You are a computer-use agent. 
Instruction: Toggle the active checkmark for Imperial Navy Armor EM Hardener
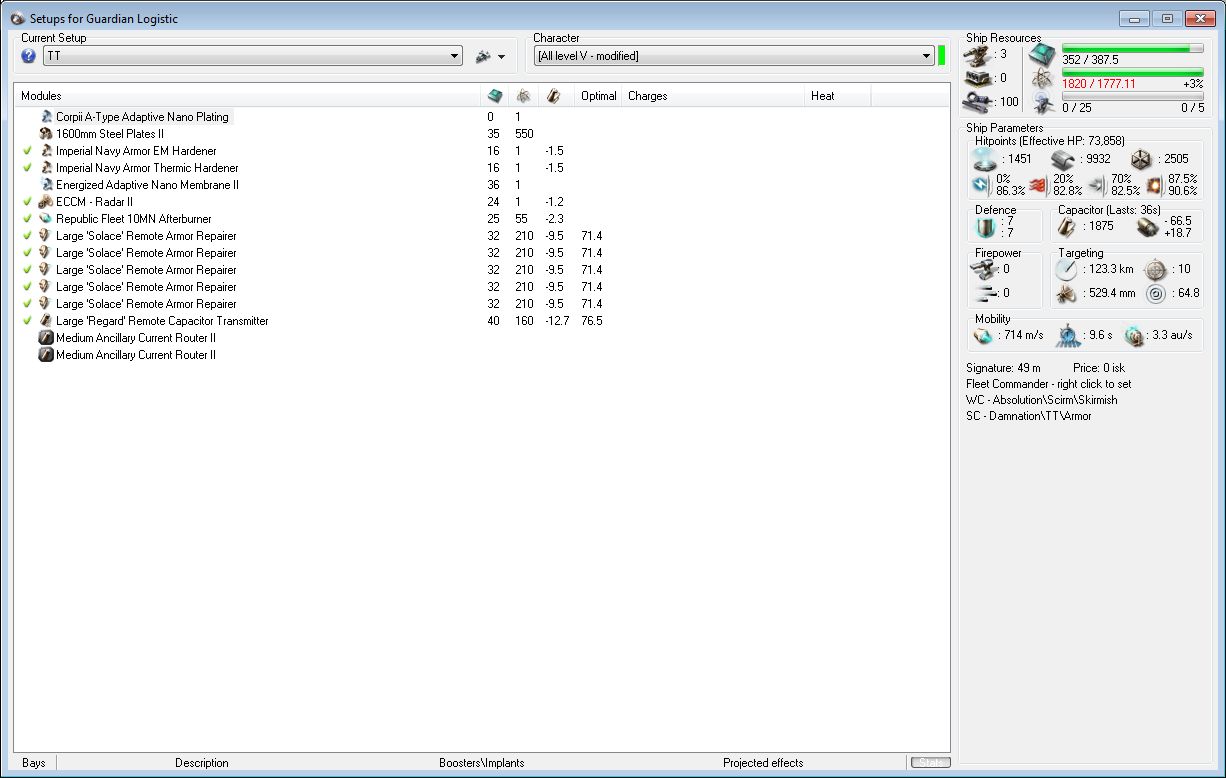pos(27,151)
